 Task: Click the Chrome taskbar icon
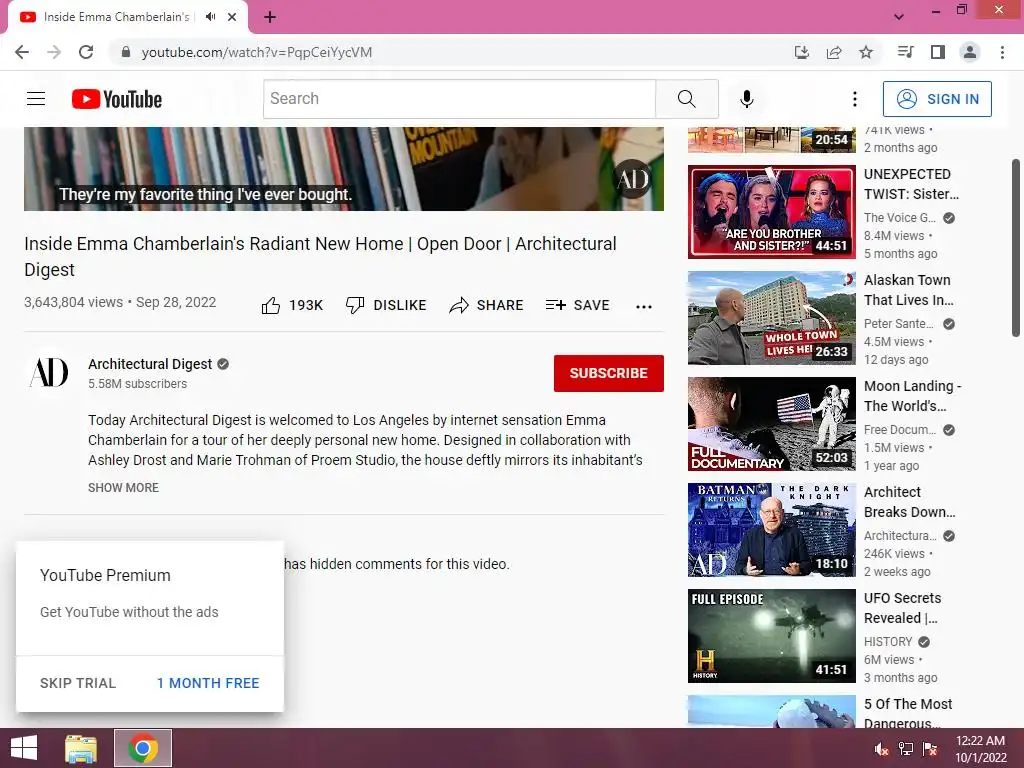tap(143, 748)
